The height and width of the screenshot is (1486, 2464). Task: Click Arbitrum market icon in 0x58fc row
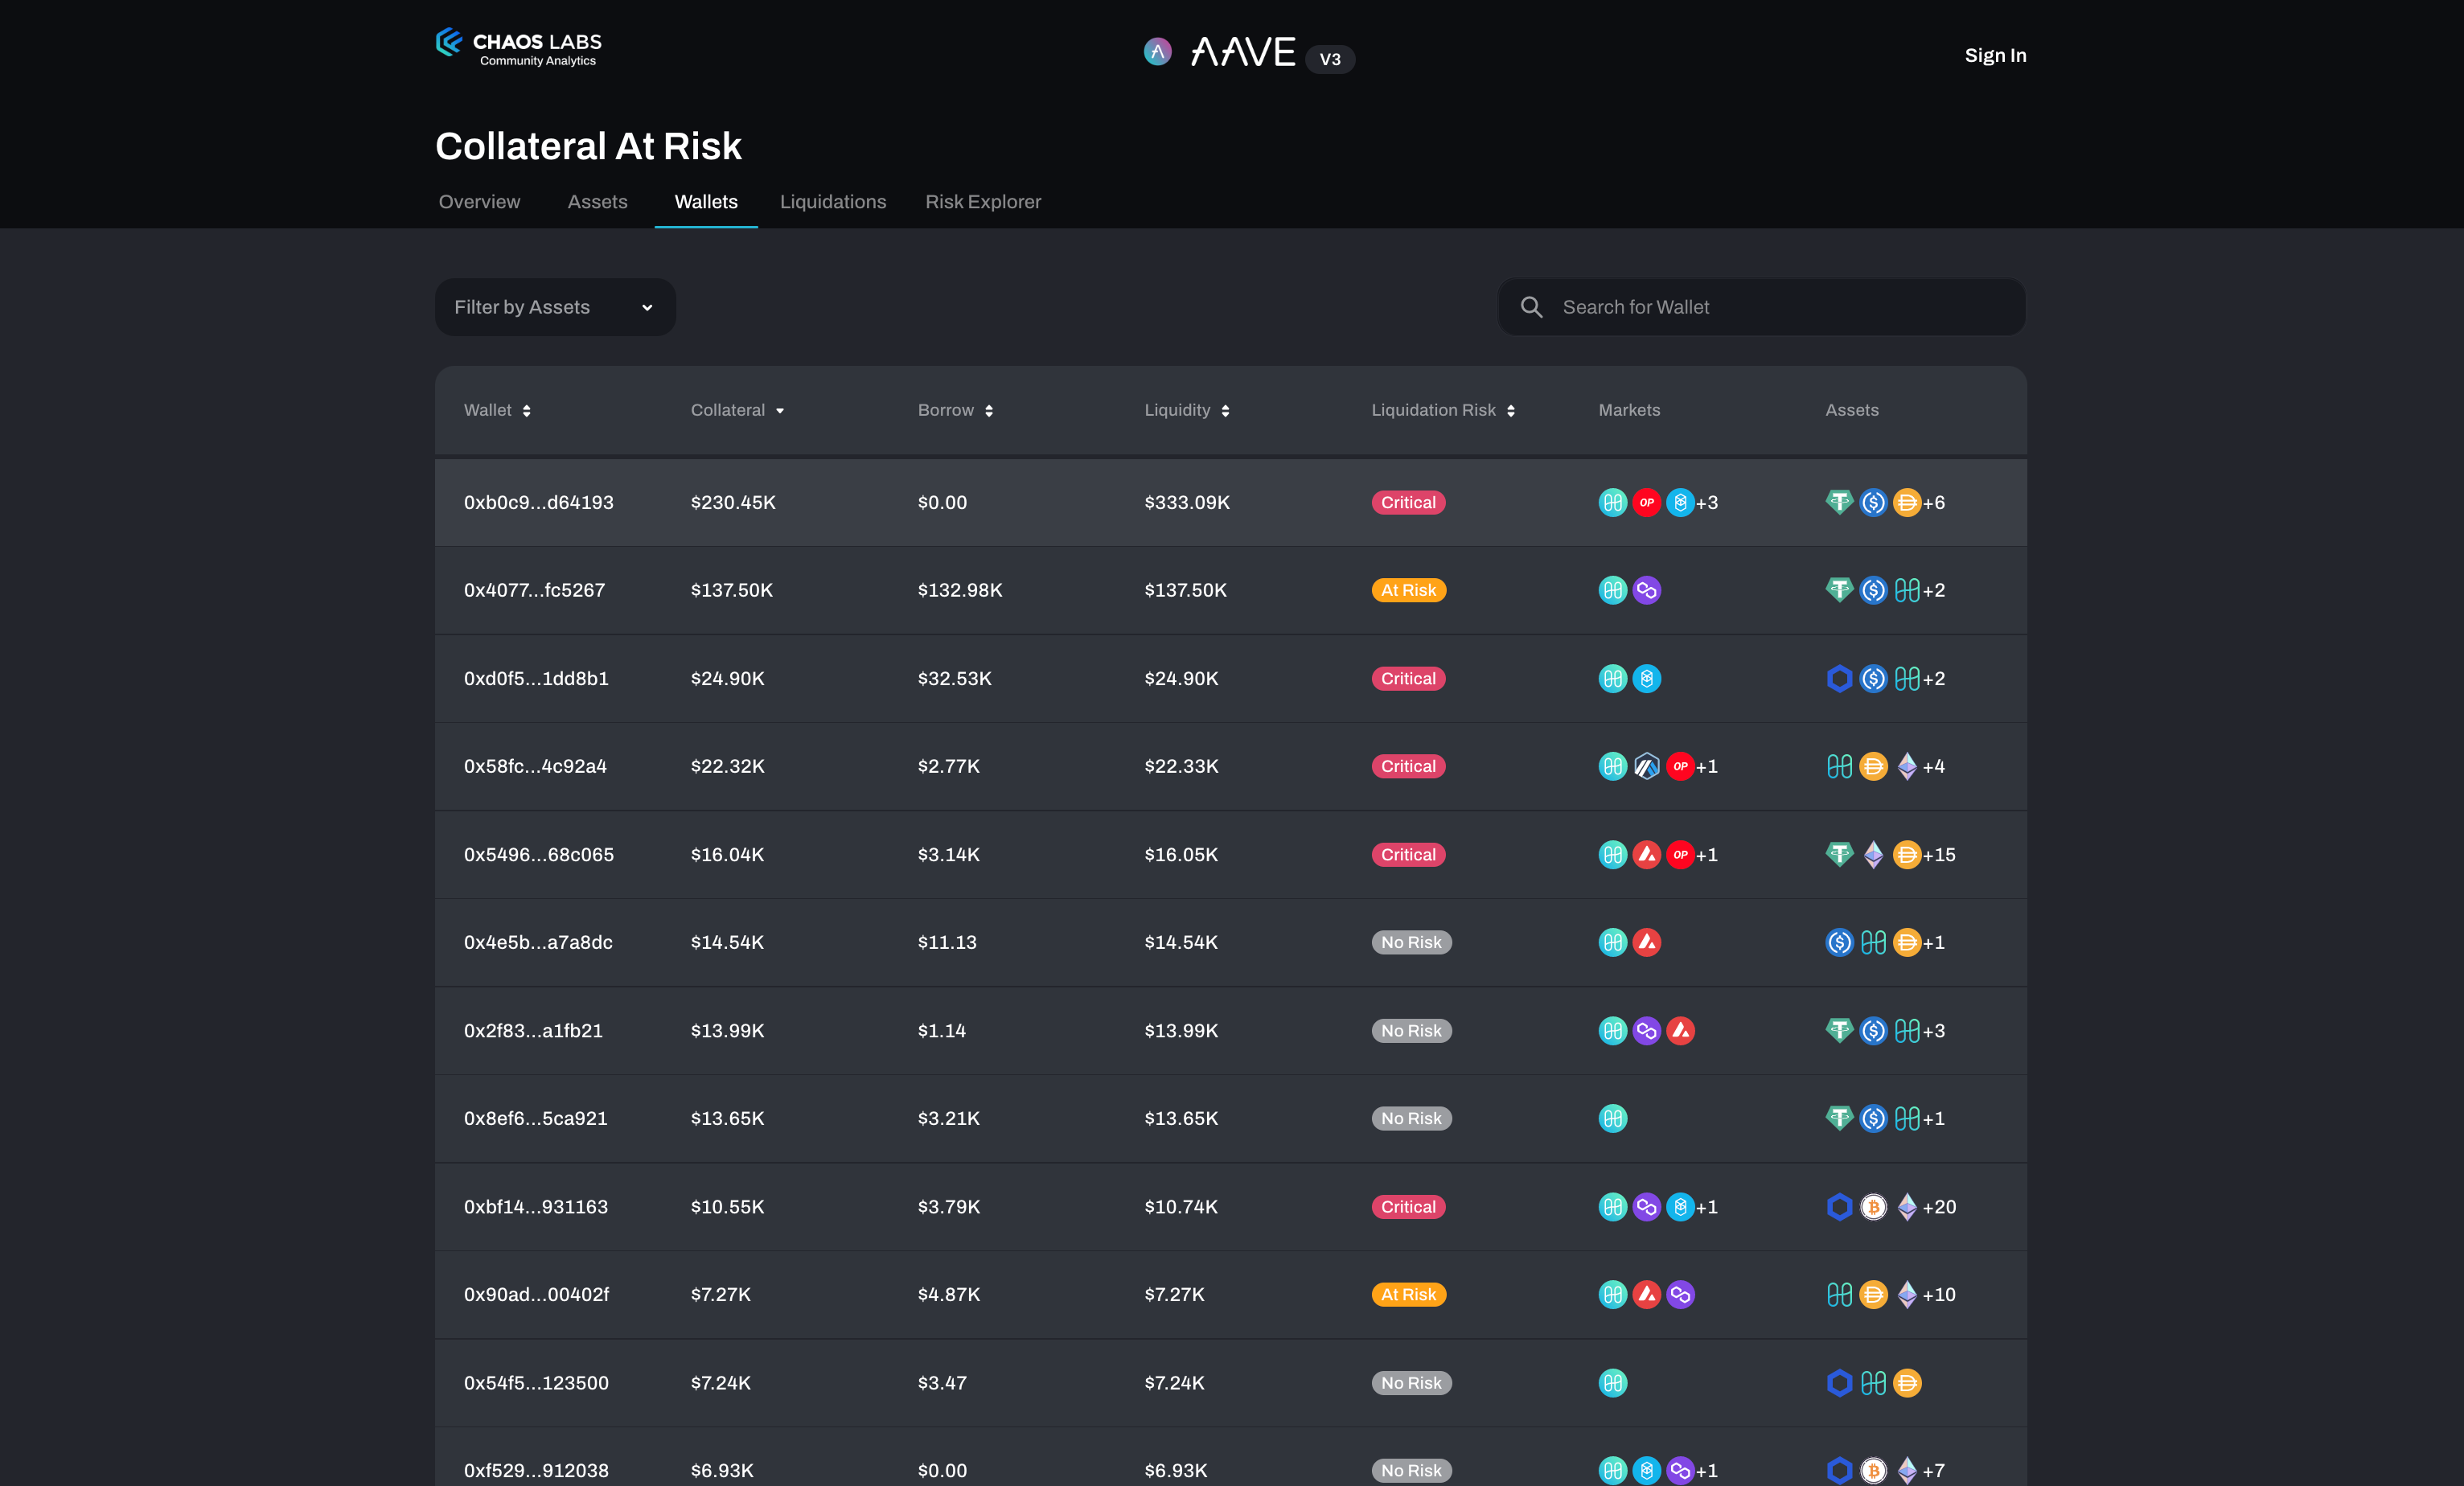[1646, 766]
